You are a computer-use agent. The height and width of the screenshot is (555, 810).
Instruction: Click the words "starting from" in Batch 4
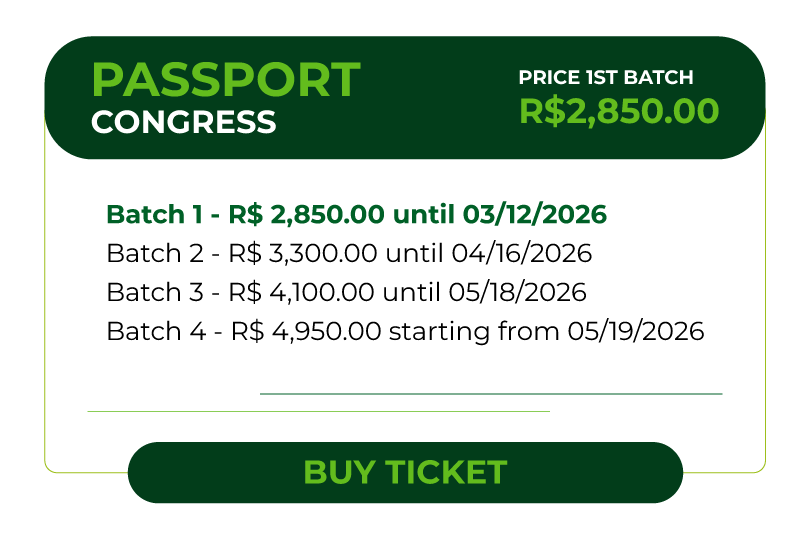click(474, 331)
